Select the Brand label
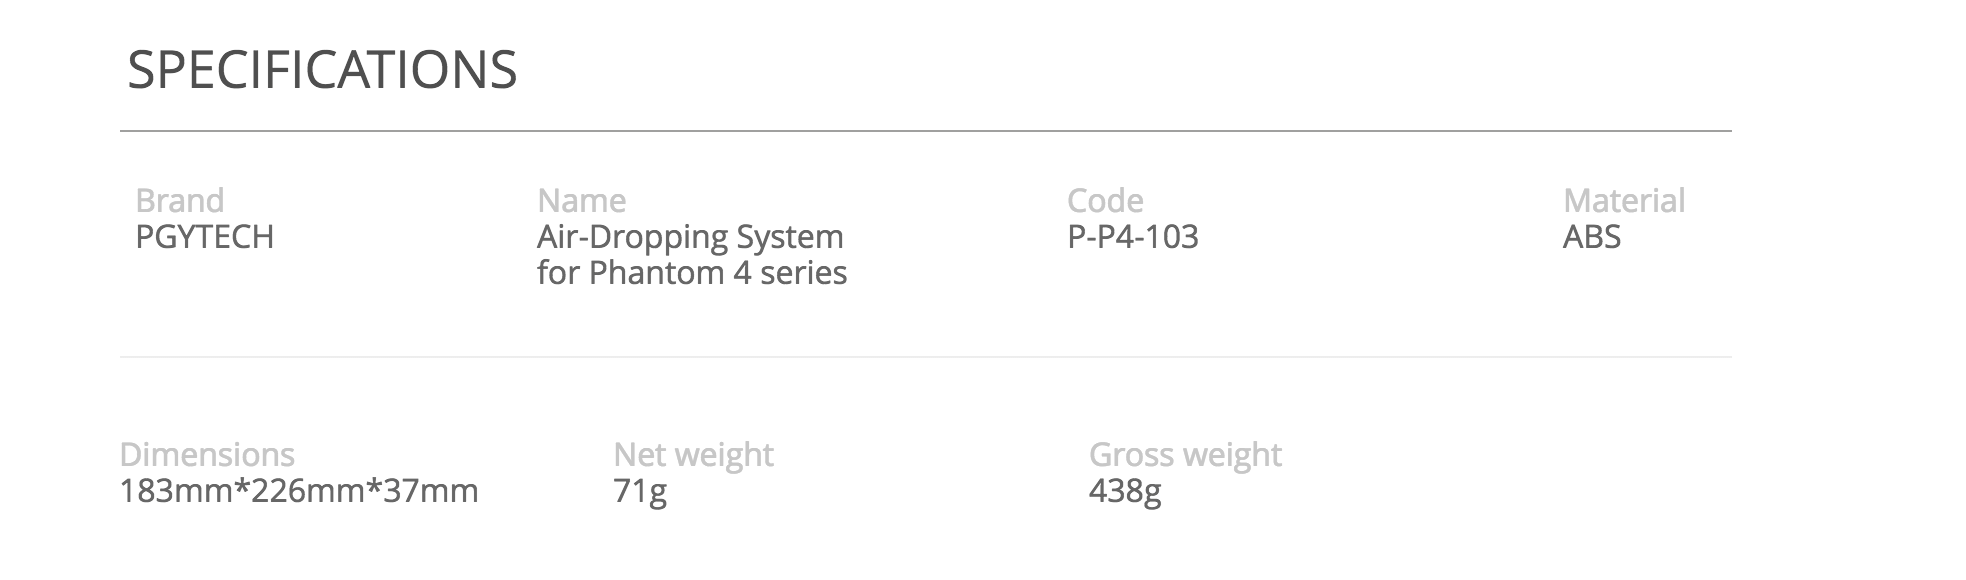Screen dimensions: 1966x580 tap(180, 200)
